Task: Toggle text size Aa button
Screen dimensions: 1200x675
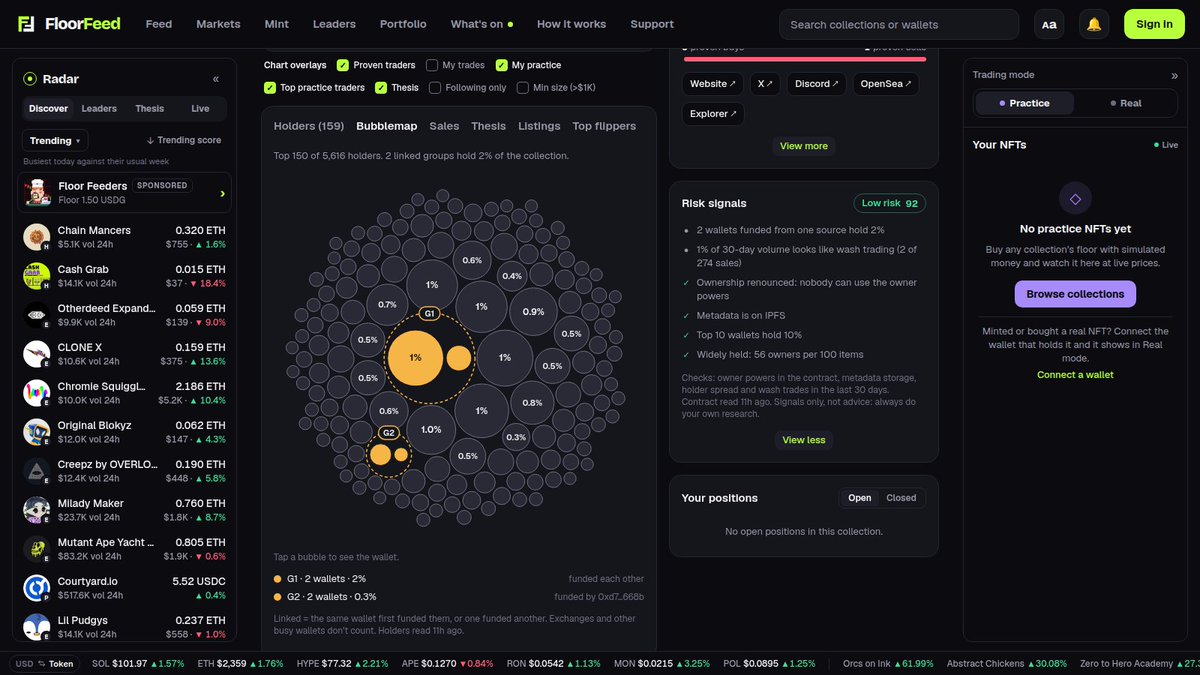Action: [1049, 24]
